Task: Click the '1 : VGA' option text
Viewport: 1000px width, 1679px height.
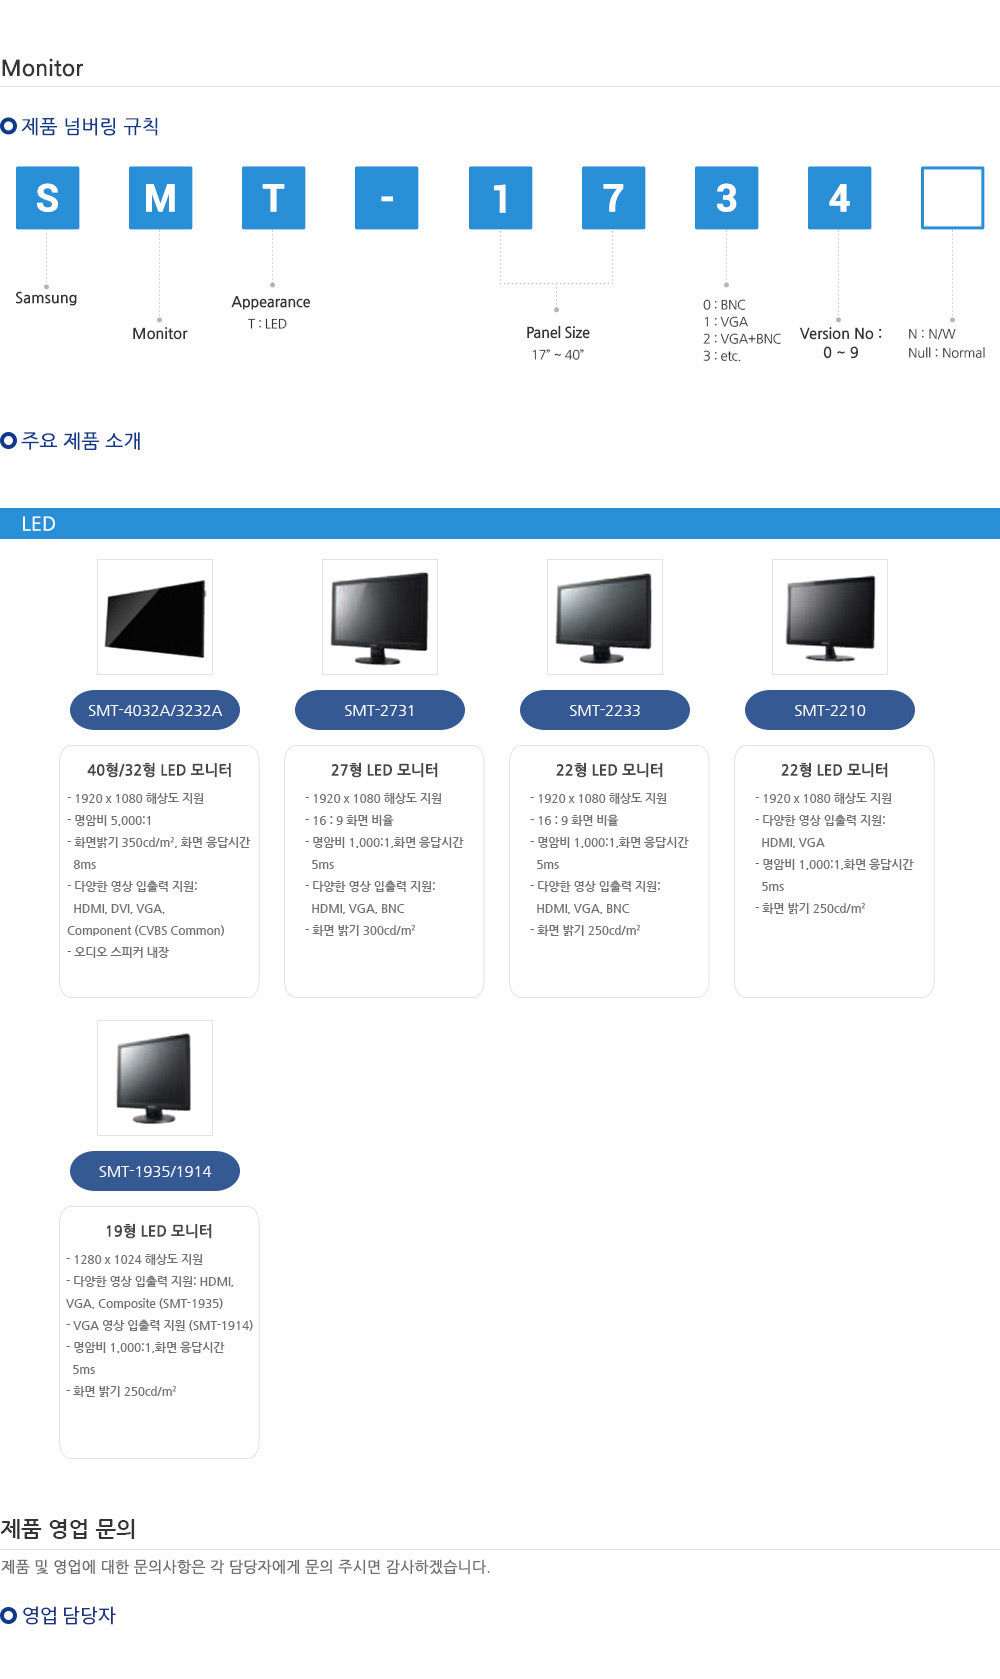Action: pos(725,322)
